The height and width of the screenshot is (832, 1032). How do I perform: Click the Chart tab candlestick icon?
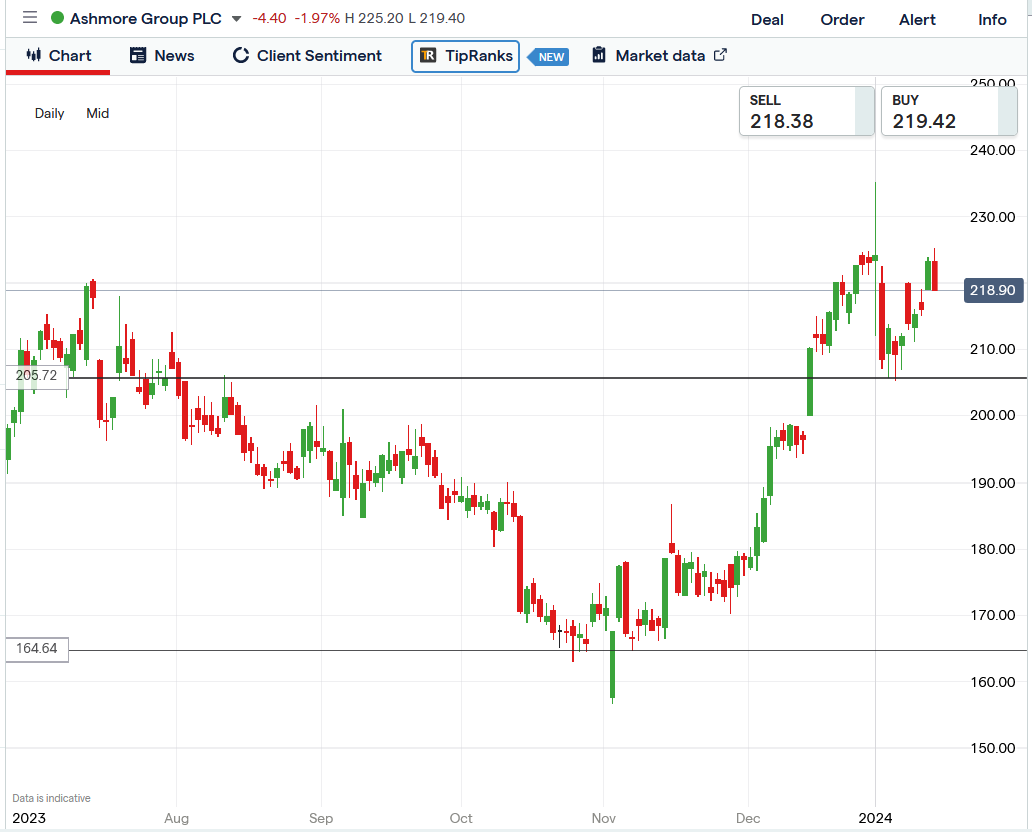(34, 55)
